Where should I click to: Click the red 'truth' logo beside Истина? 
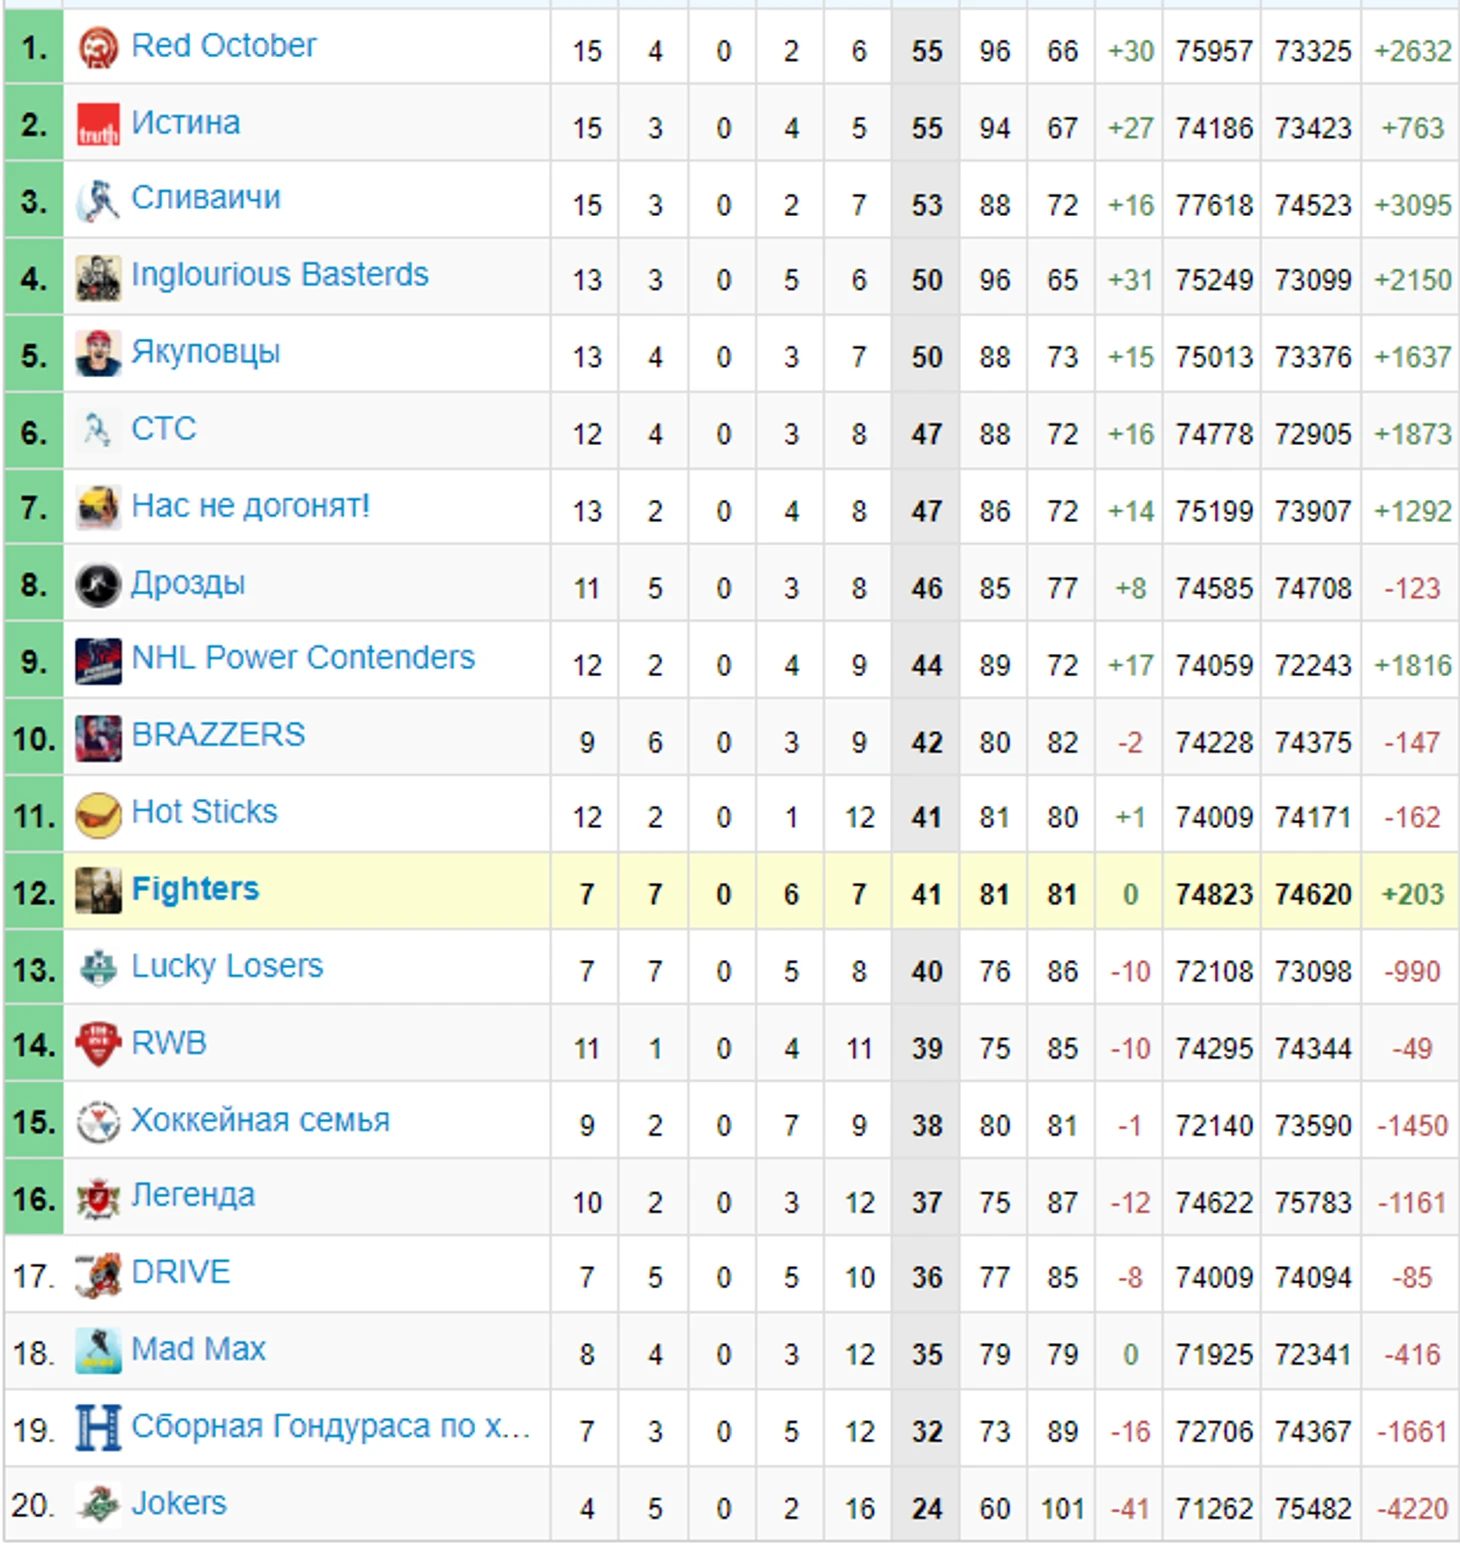pos(98,124)
